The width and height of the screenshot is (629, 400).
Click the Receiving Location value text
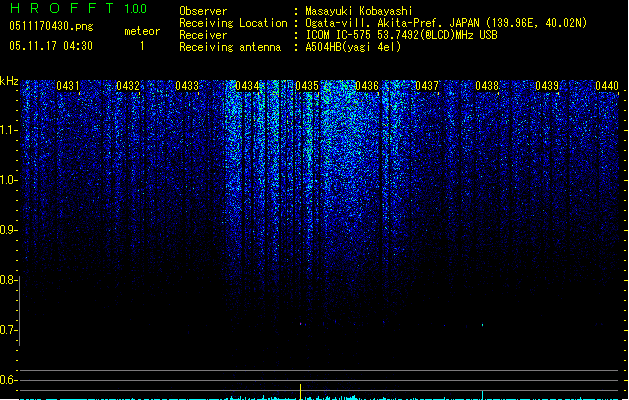click(x=446, y=23)
